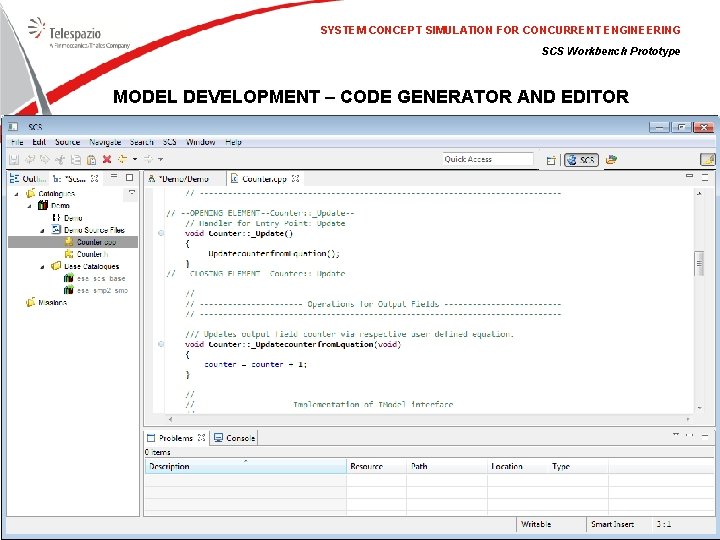This screenshot has height=540, width=720.
Task: Click the esa smp2 smp catalogue icon
Action: tap(69, 290)
